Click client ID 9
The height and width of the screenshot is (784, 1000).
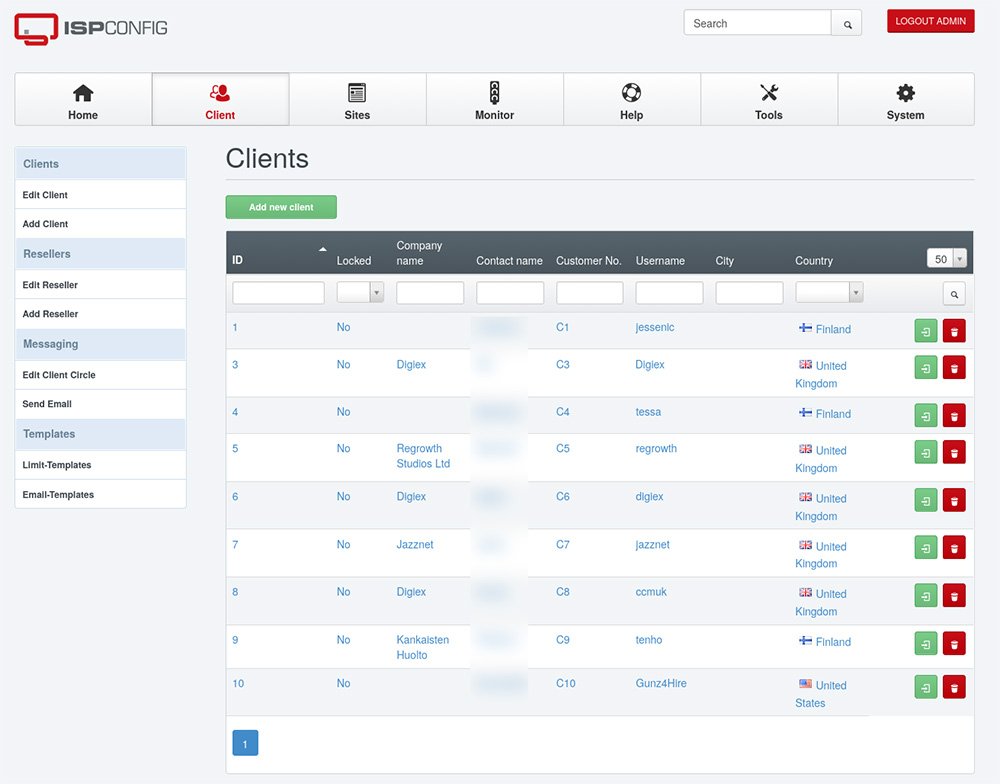tap(235, 640)
